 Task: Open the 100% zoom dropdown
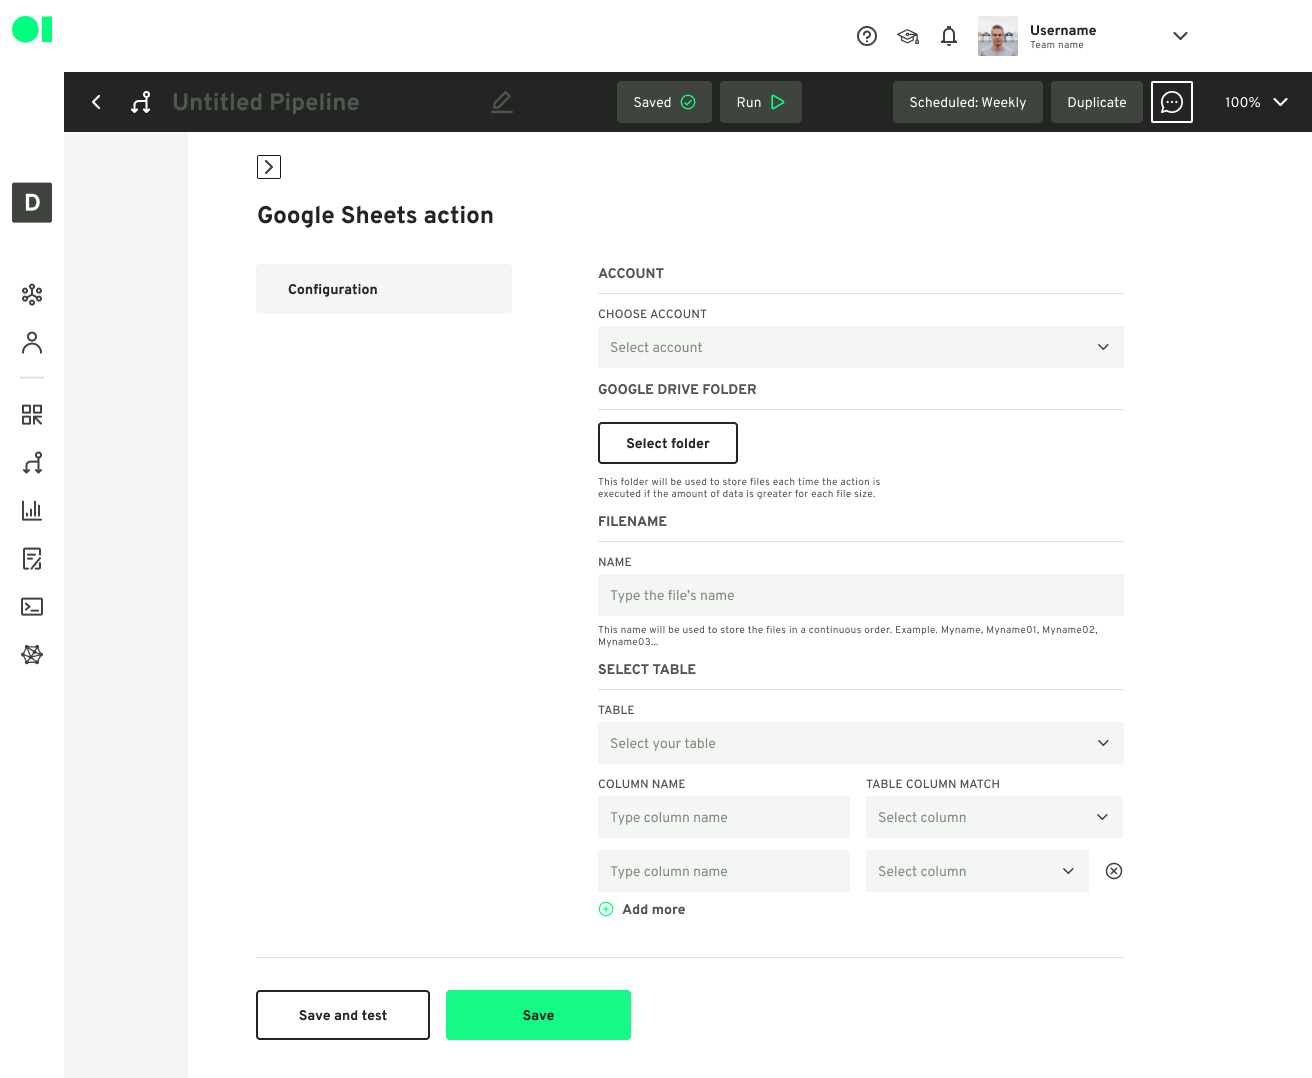pyautogui.click(x=1256, y=102)
